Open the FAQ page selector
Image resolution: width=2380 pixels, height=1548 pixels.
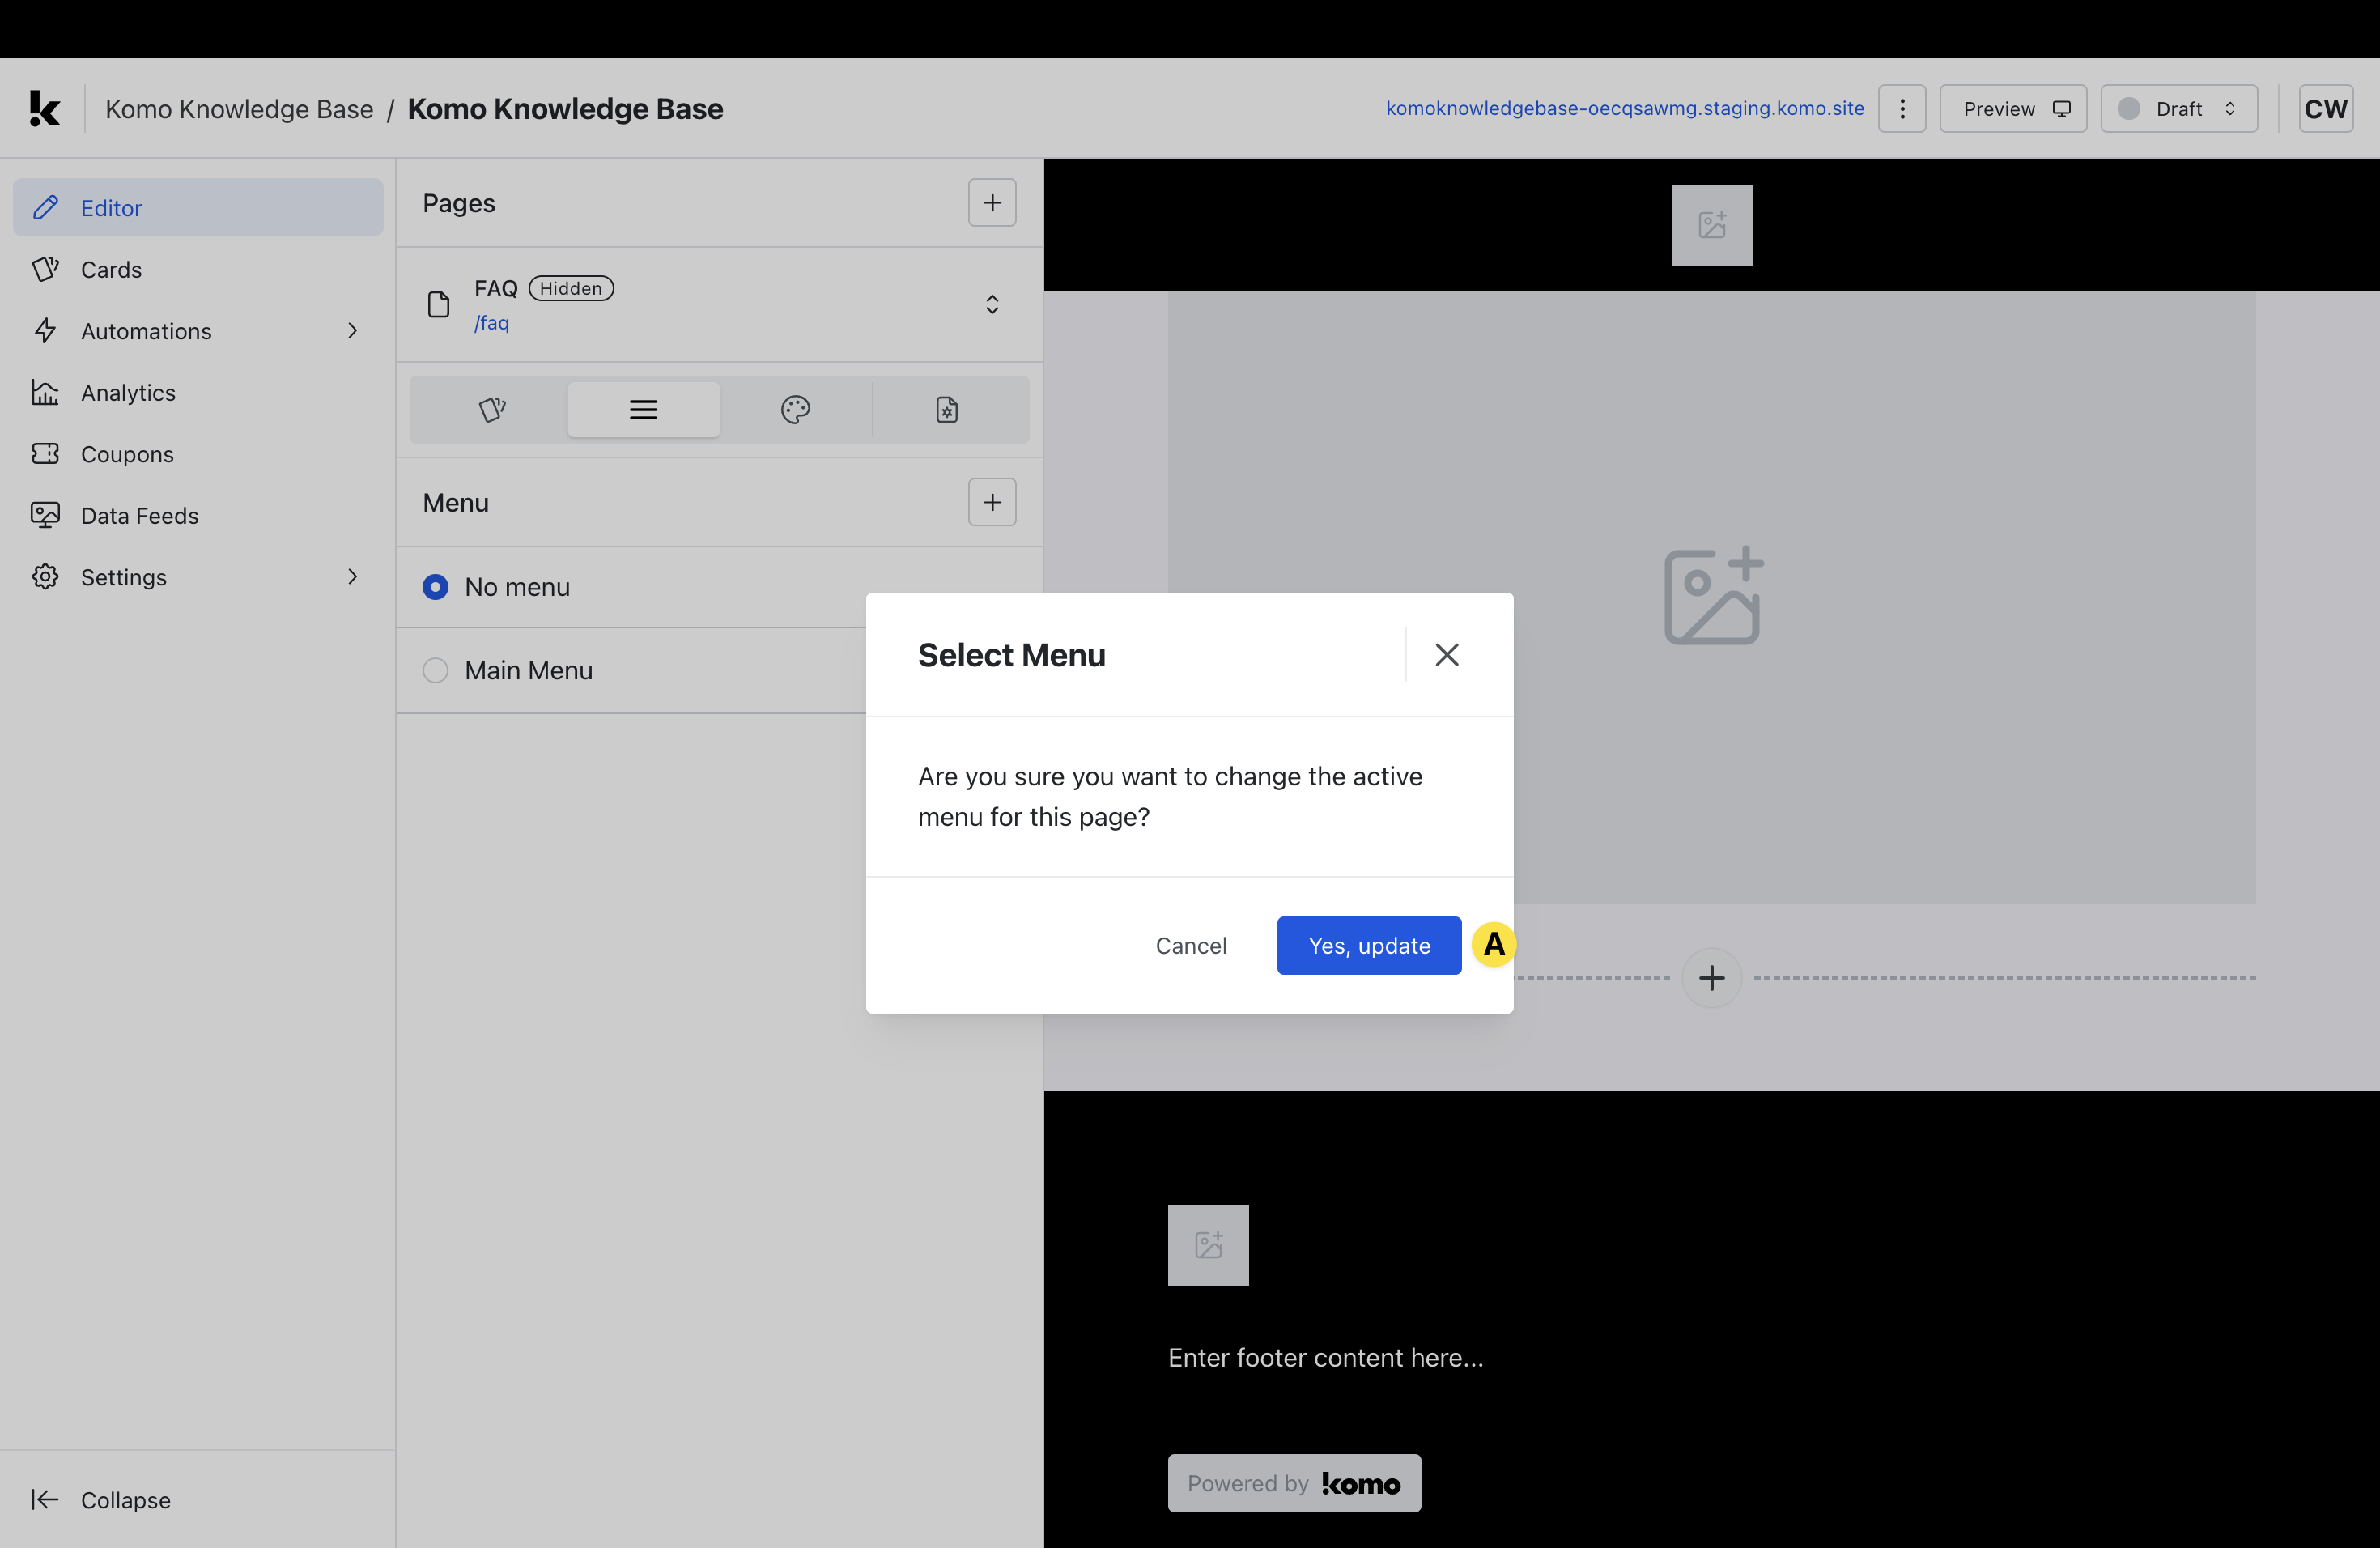tap(991, 304)
